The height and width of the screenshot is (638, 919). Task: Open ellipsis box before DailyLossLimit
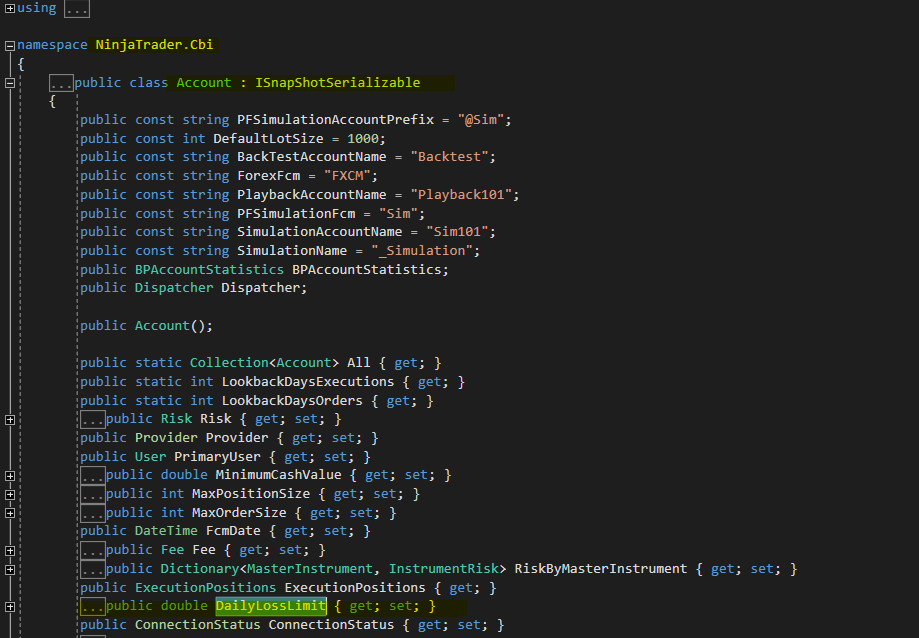[93, 606]
